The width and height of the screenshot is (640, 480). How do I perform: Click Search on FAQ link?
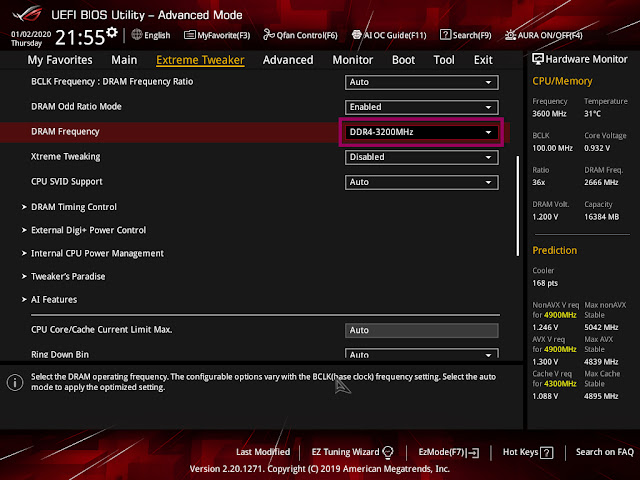point(604,452)
